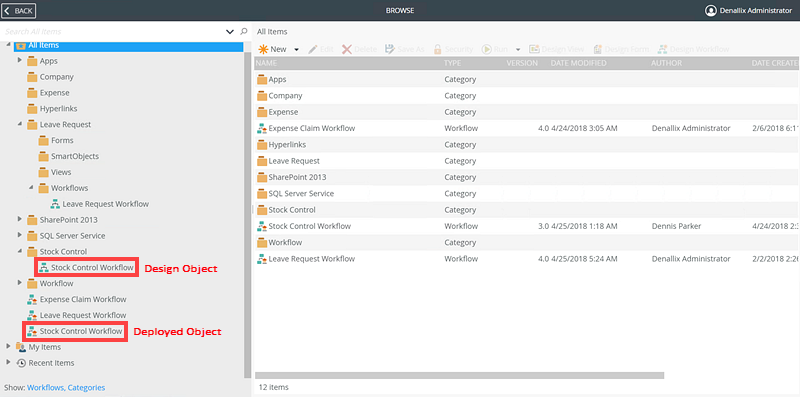
Task: Sort by the AUTHOR column header
Action: (x=666, y=63)
